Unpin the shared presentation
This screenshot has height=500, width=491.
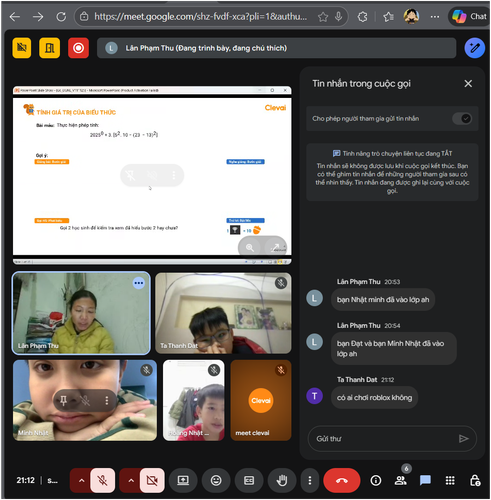point(131,175)
